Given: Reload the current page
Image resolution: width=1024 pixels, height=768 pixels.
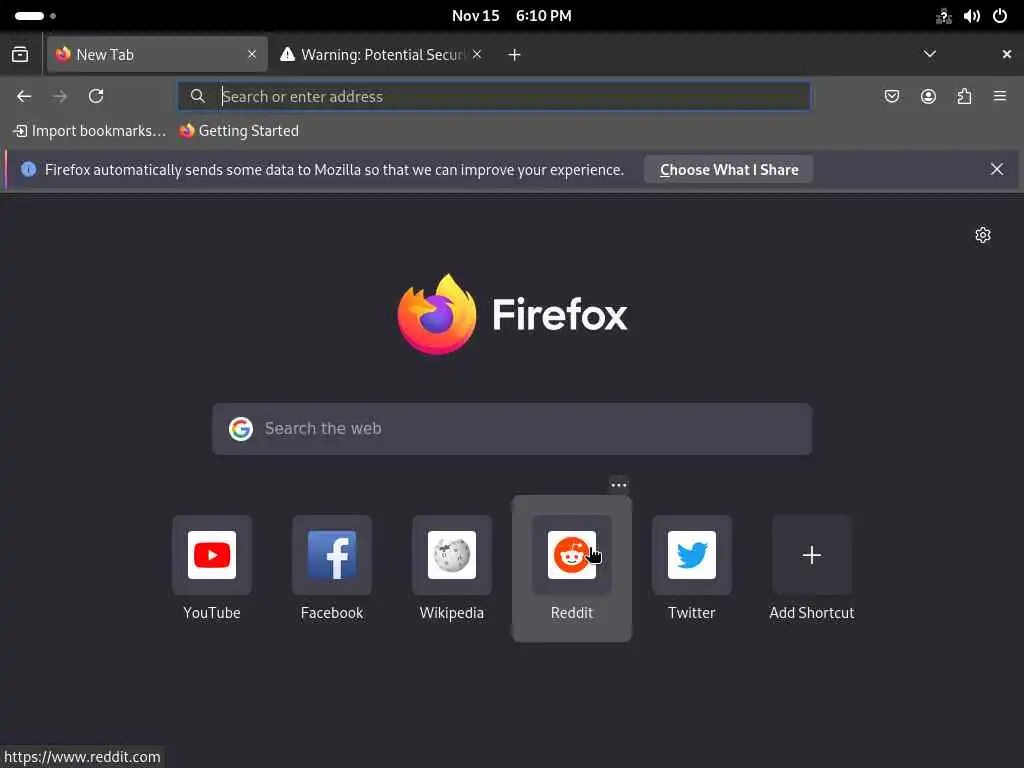Looking at the screenshot, I should (x=96, y=97).
